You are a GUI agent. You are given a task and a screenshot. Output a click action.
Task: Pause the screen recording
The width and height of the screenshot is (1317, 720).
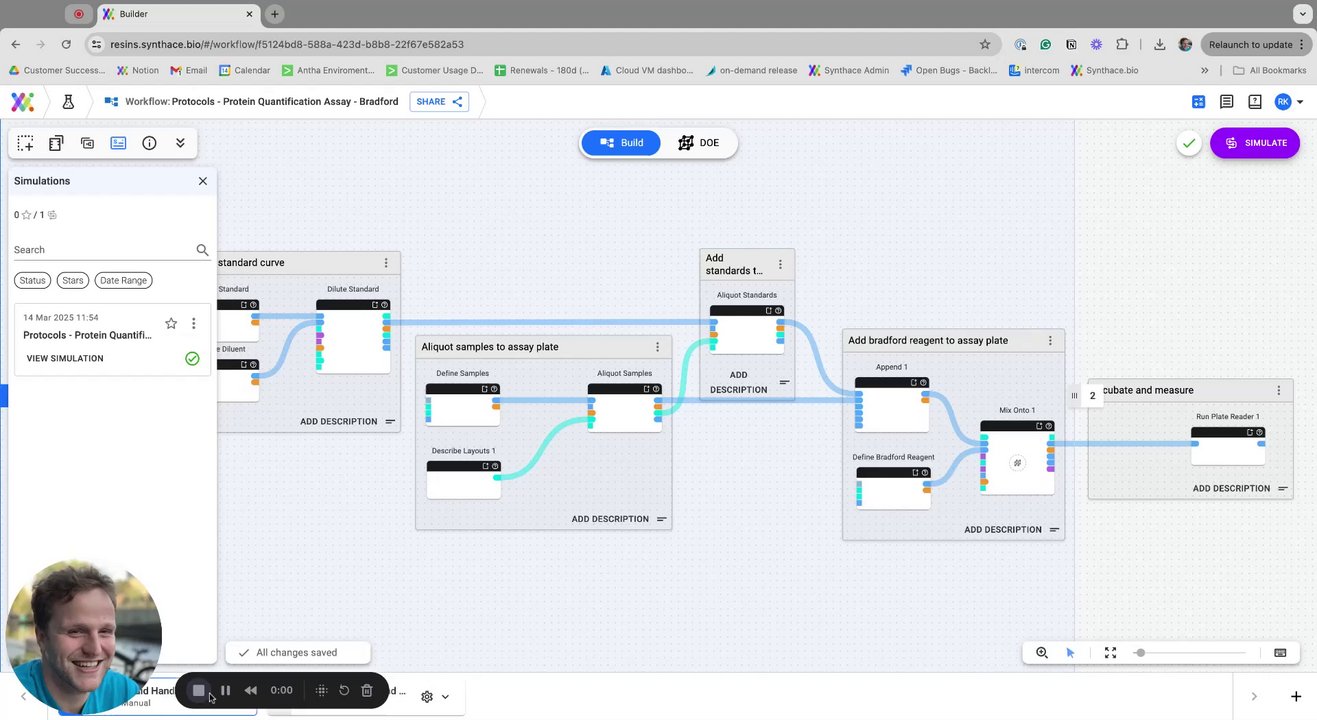[x=225, y=690]
